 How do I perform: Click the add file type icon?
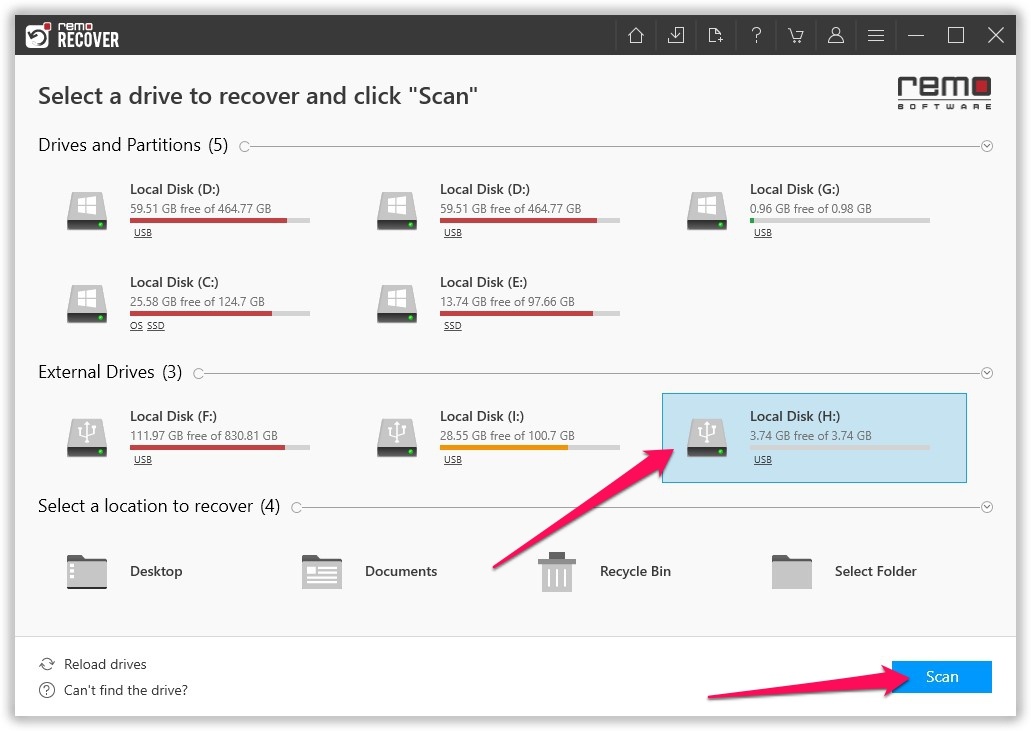pos(715,35)
